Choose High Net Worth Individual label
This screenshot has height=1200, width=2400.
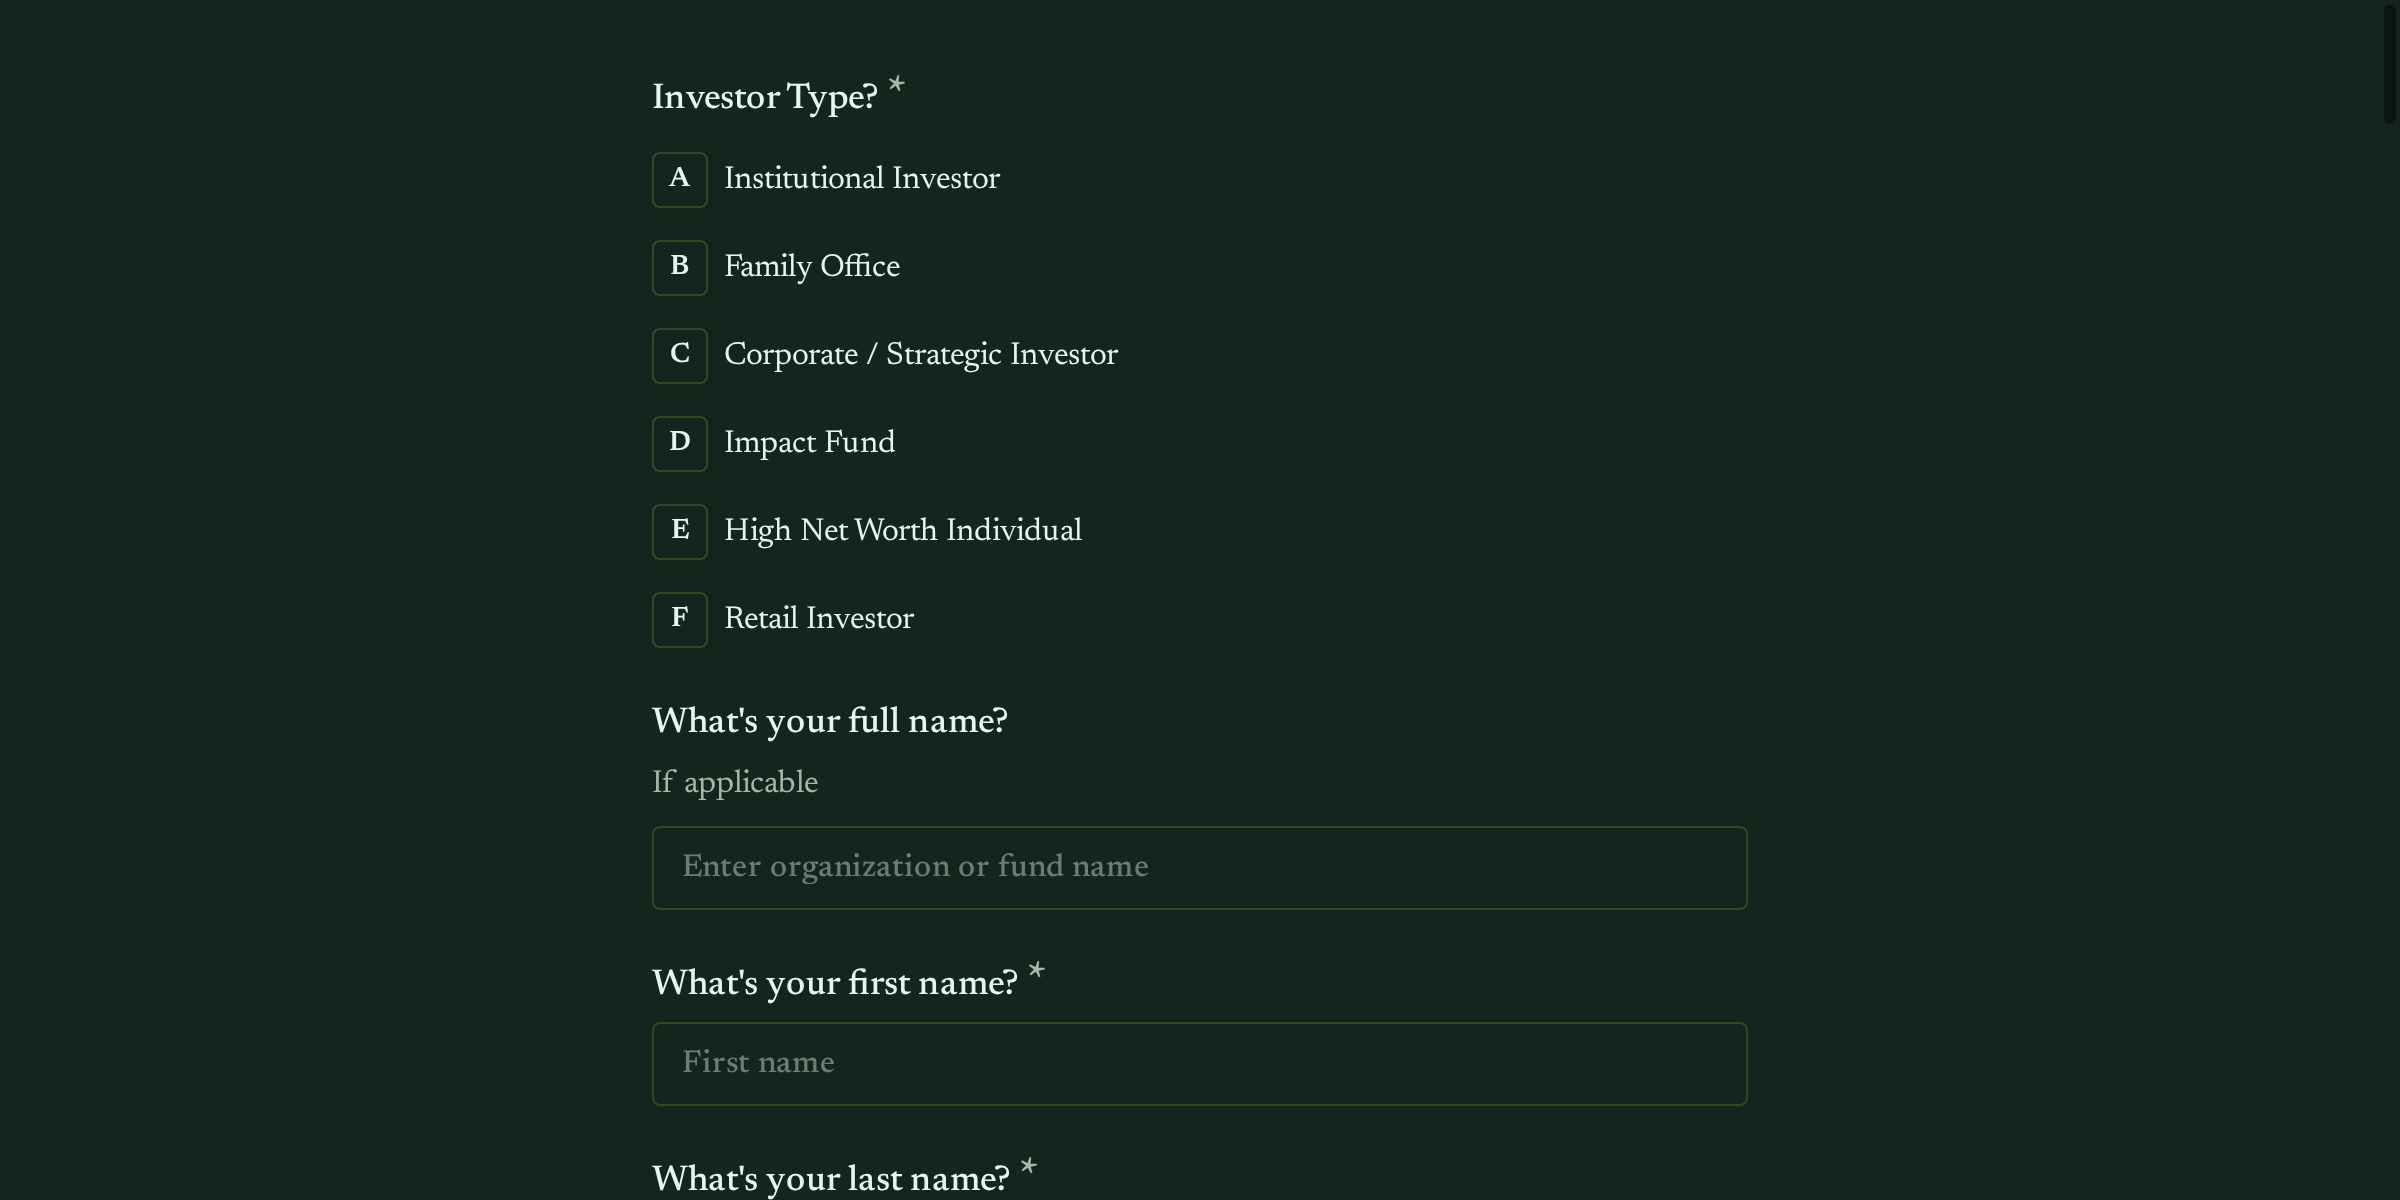click(x=902, y=531)
